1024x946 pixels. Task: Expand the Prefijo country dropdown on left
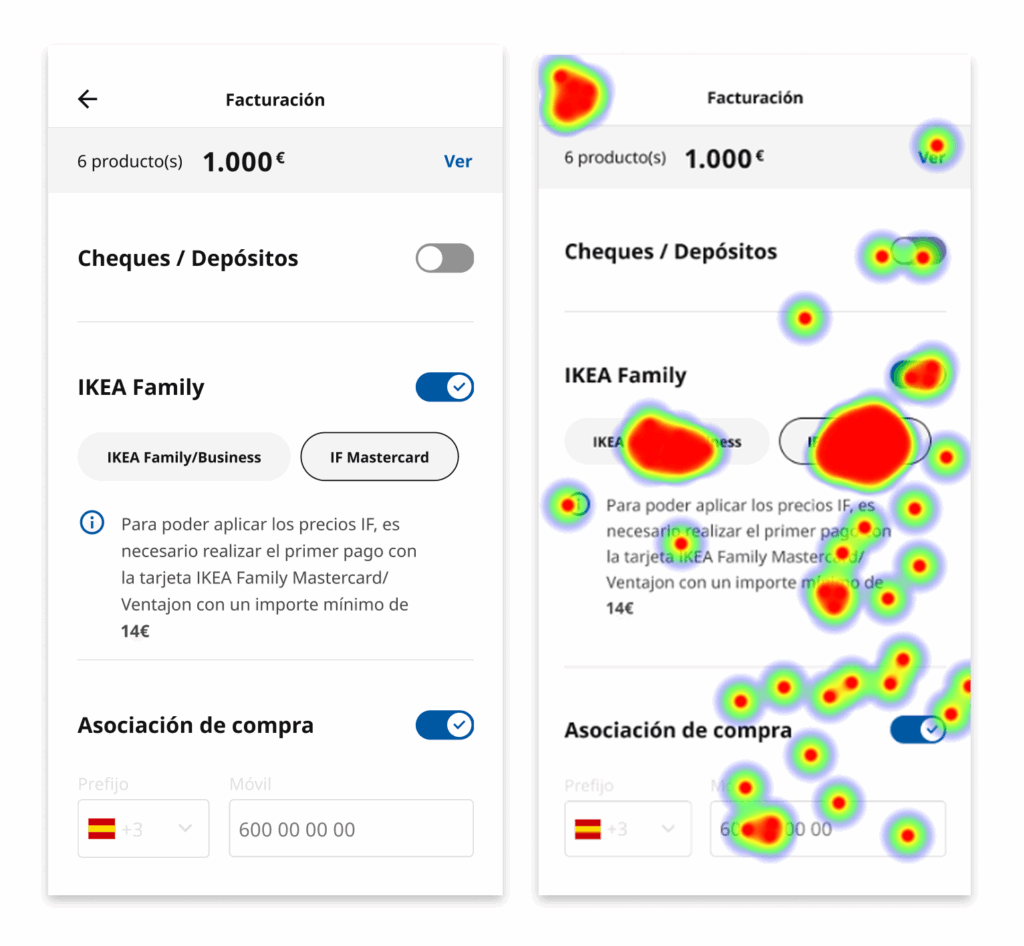pos(185,829)
